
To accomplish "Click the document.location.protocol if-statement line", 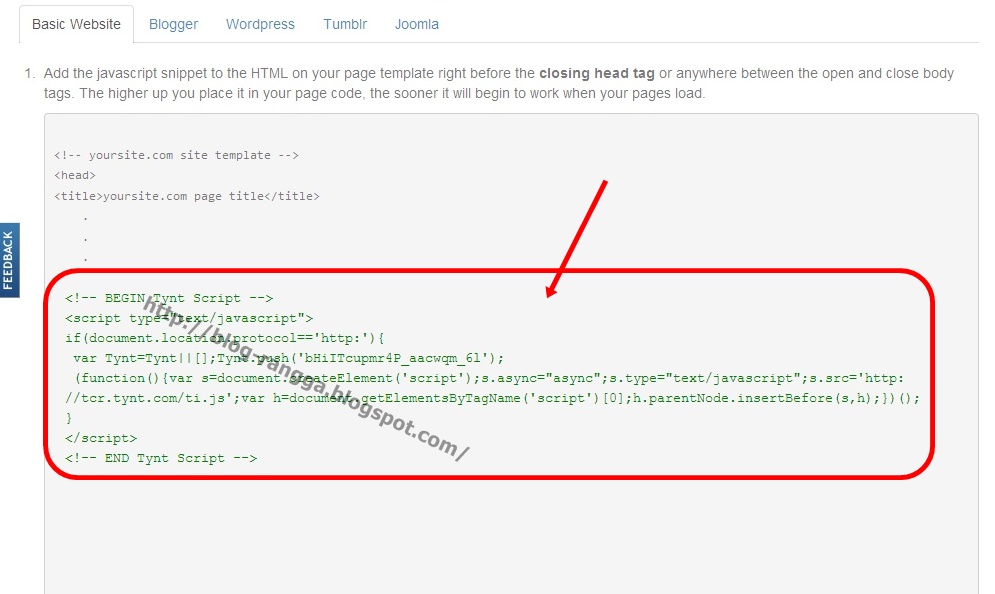I will tap(225, 338).
